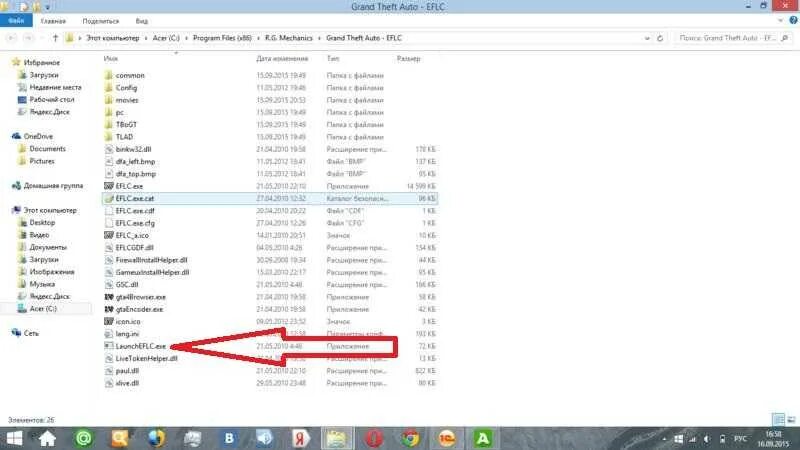This screenshot has width=800, height=450.
Task: Select the LaunchEFLC.exe icon
Action: [x=109, y=346]
